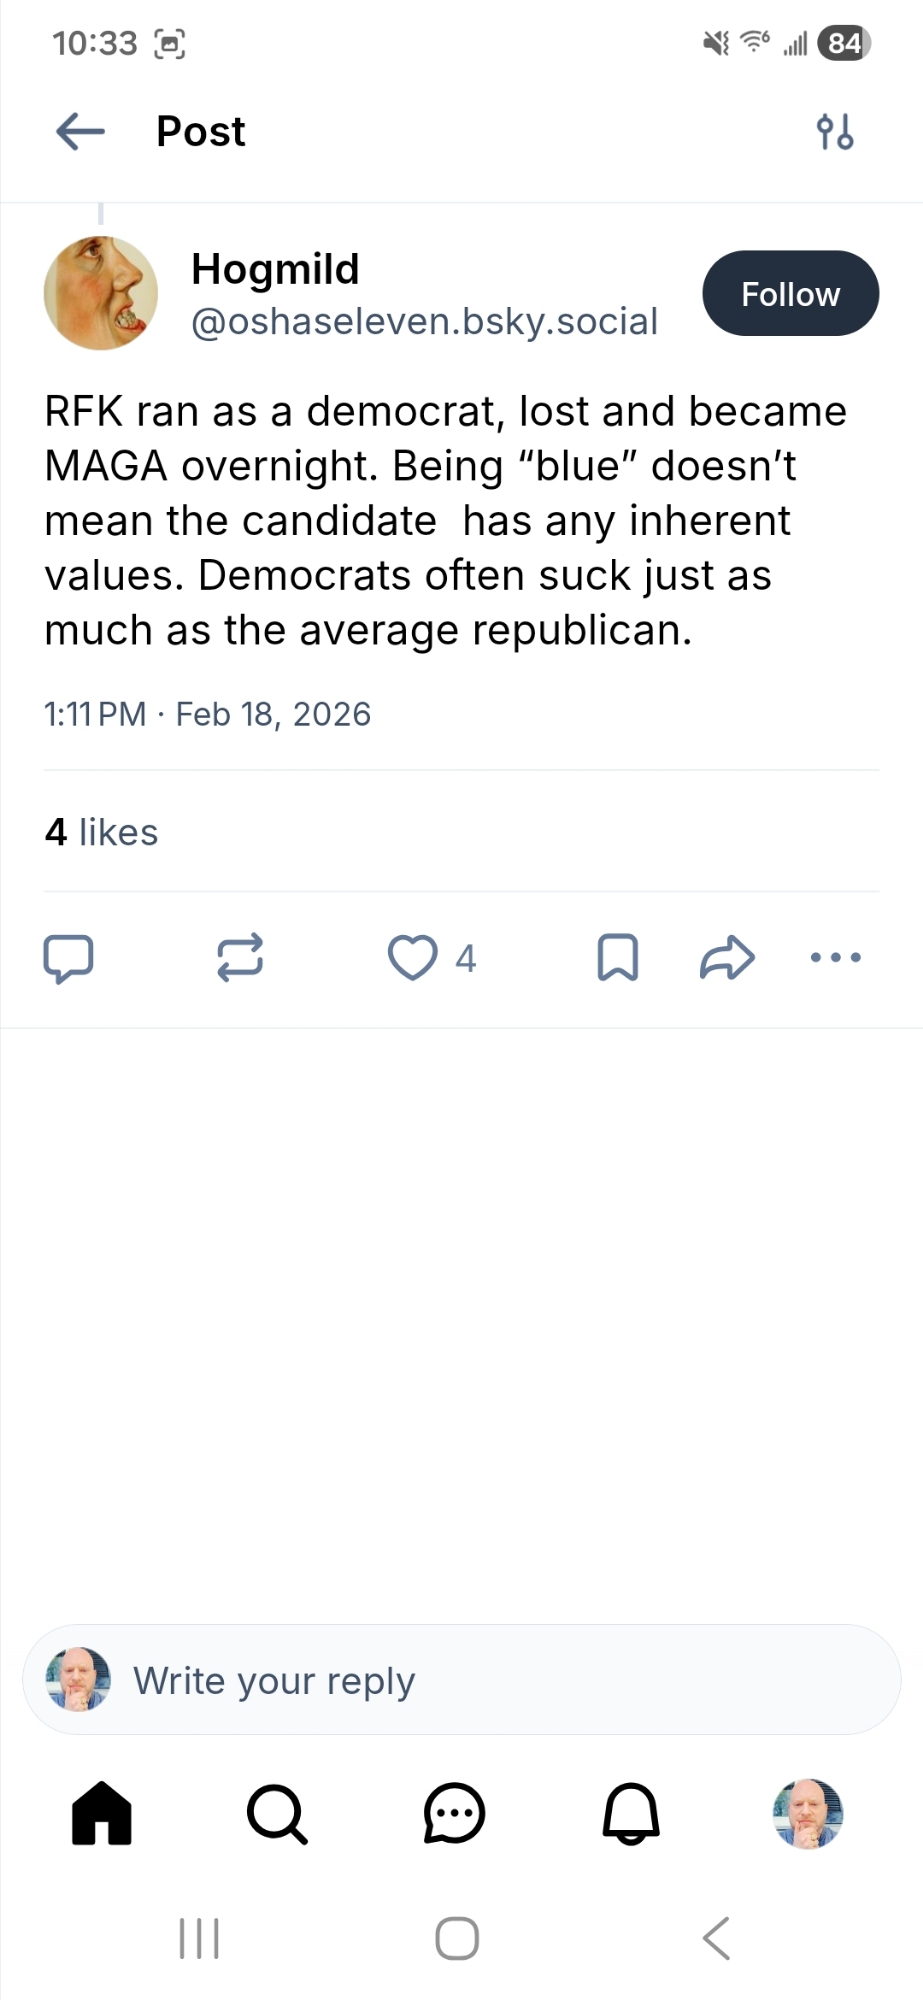The image size is (923, 2000).
Task: Open my profile from bottom bar
Action: pos(808,1813)
